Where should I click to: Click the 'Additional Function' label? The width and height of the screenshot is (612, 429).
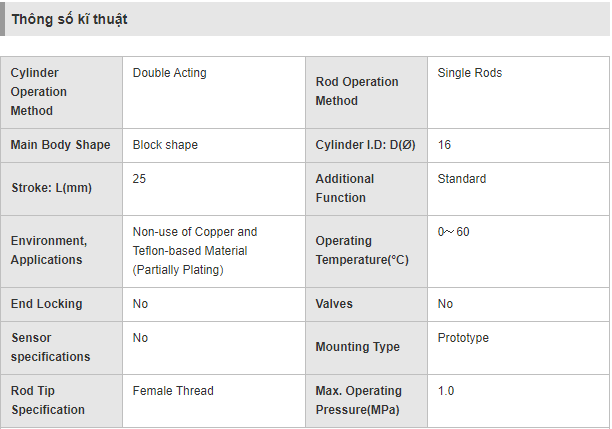(345, 188)
